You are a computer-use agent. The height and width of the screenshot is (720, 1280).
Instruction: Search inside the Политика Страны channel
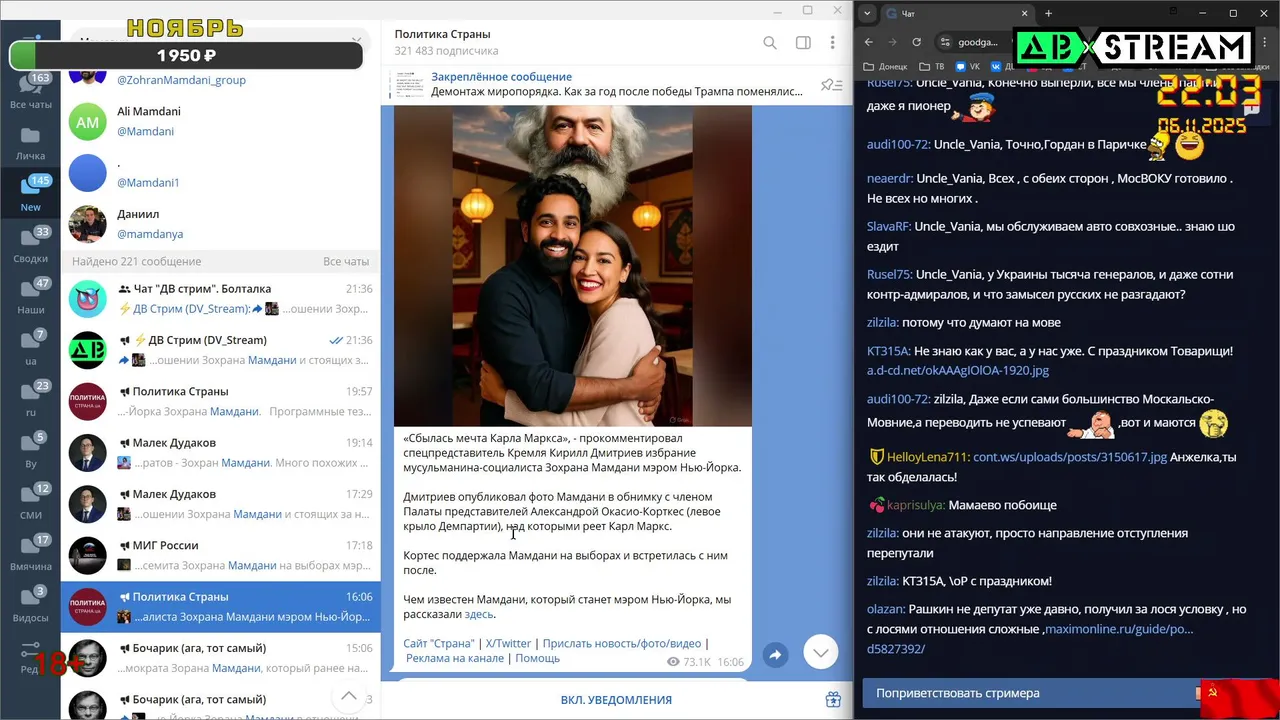click(770, 43)
